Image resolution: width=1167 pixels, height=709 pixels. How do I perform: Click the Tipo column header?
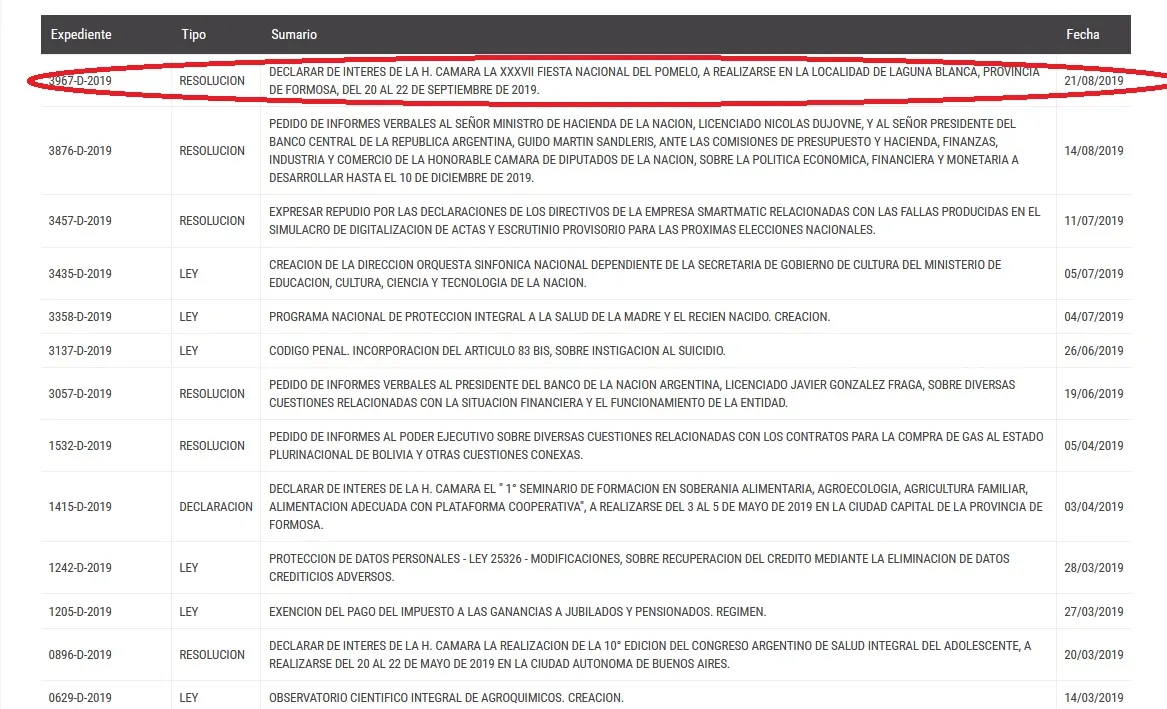pos(194,34)
